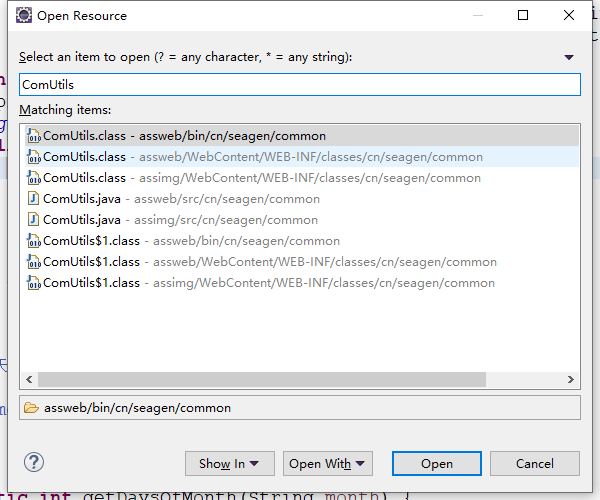Click class icon of assweb/bin ComUtils$1.class
600x500 pixels.
[x=34, y=241]
